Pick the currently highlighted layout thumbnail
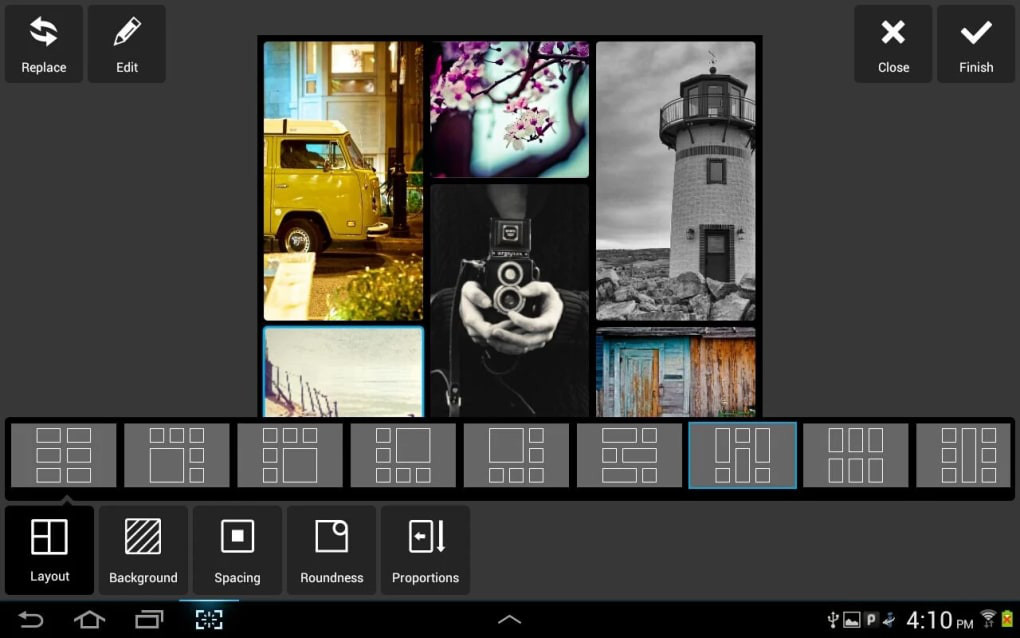Viewport: 1020px width, 638px height. [742, 455]
